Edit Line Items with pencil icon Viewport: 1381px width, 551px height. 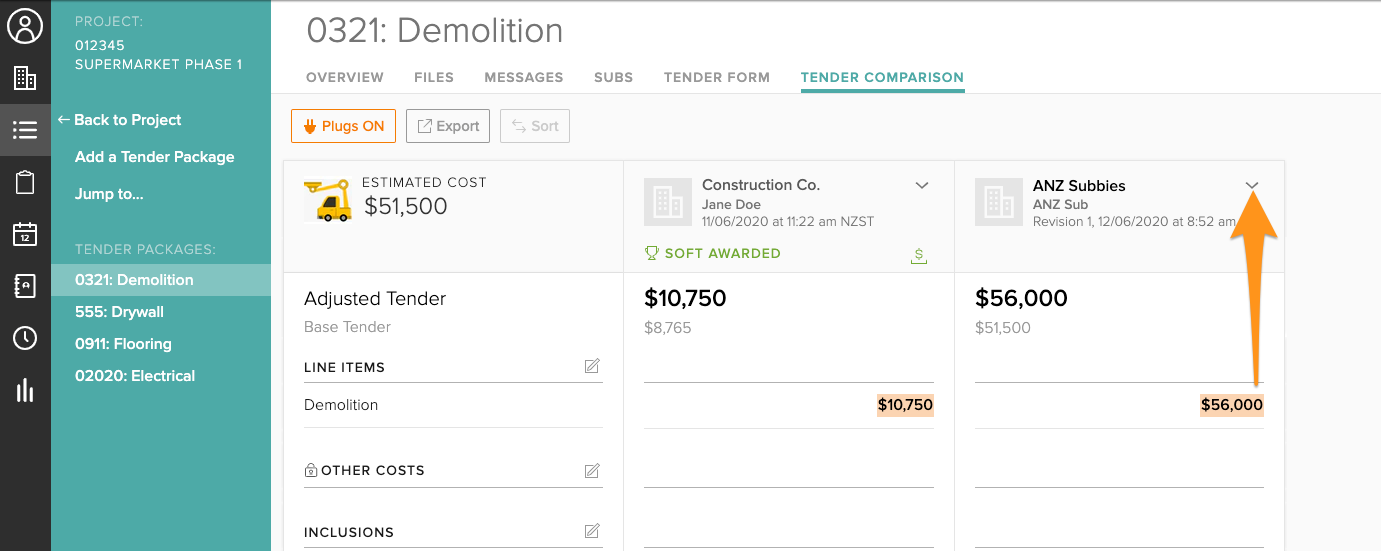pyautogui.click(x=592, y=367)
